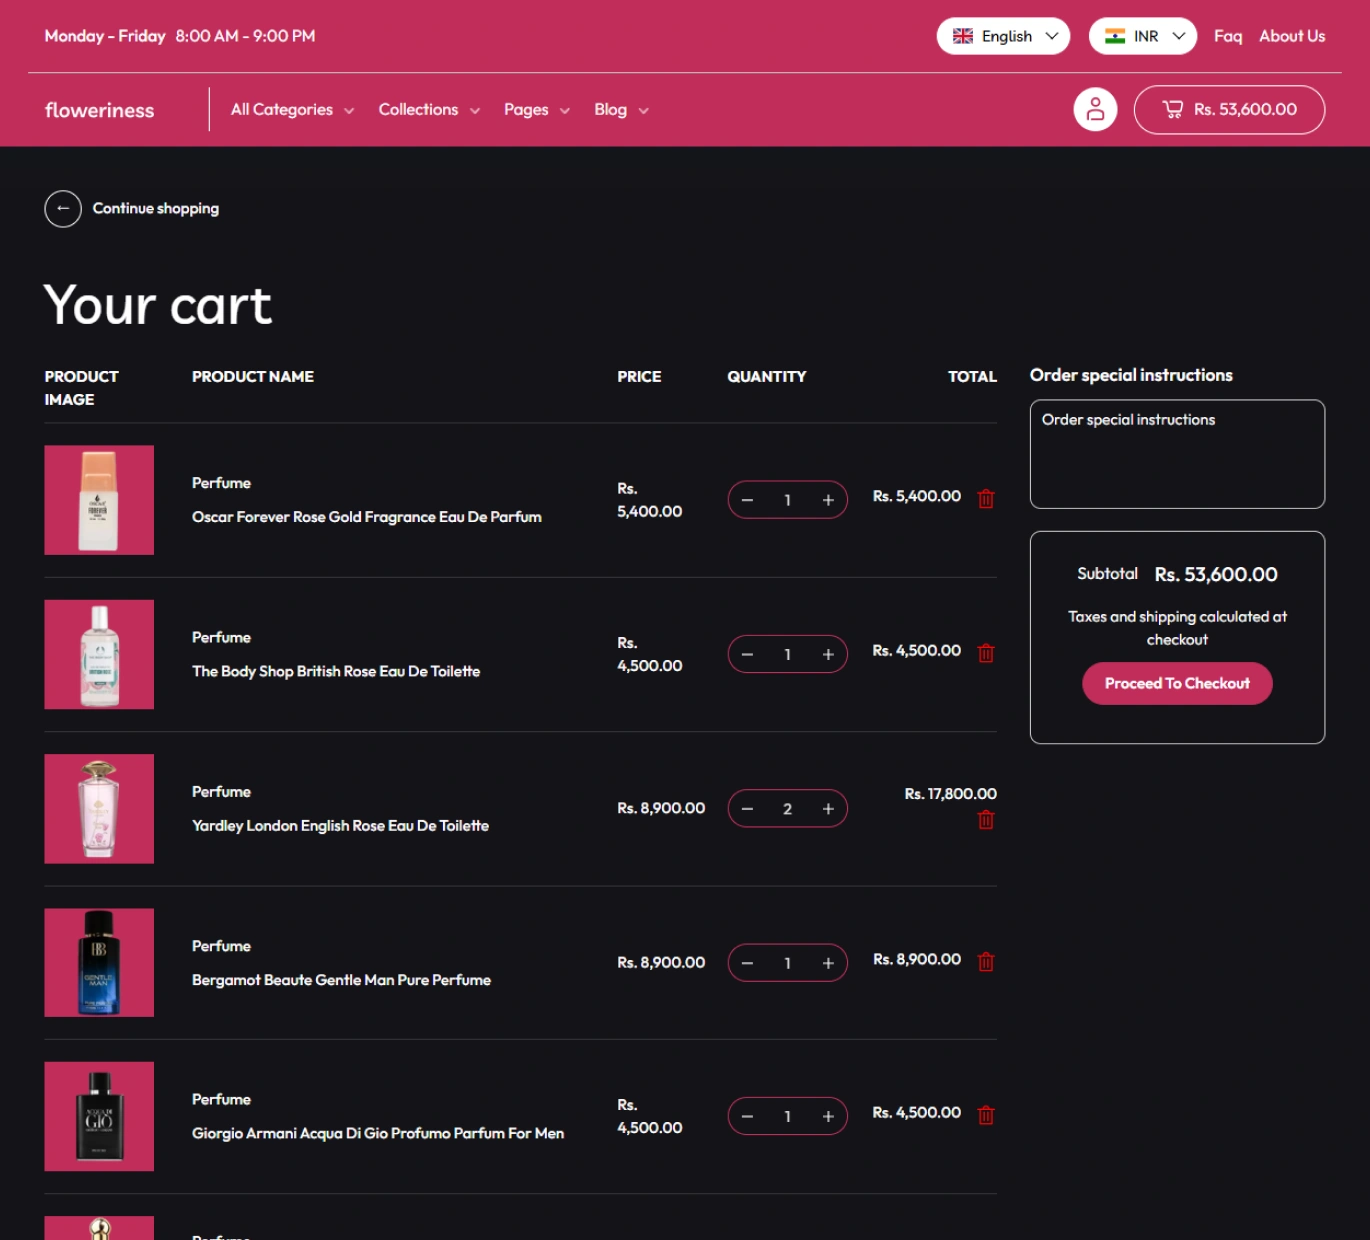
Task: Expand the Pages menu
Action: [x=537, y=110]
